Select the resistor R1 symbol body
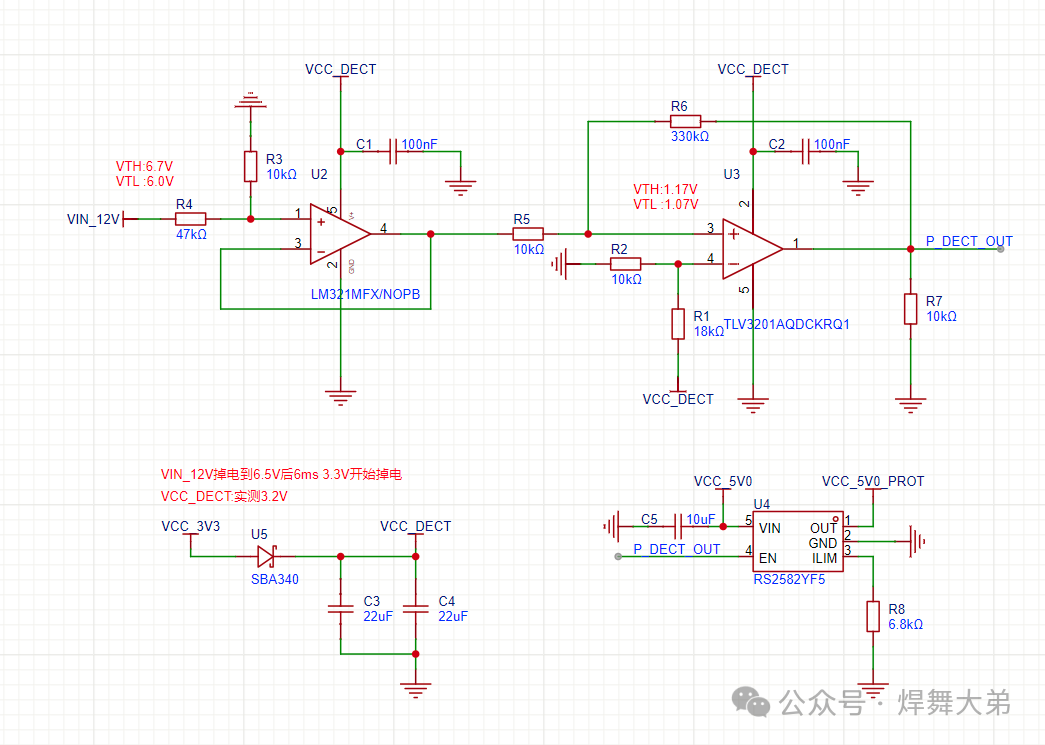1045x745 pixels. pos(678,324)
